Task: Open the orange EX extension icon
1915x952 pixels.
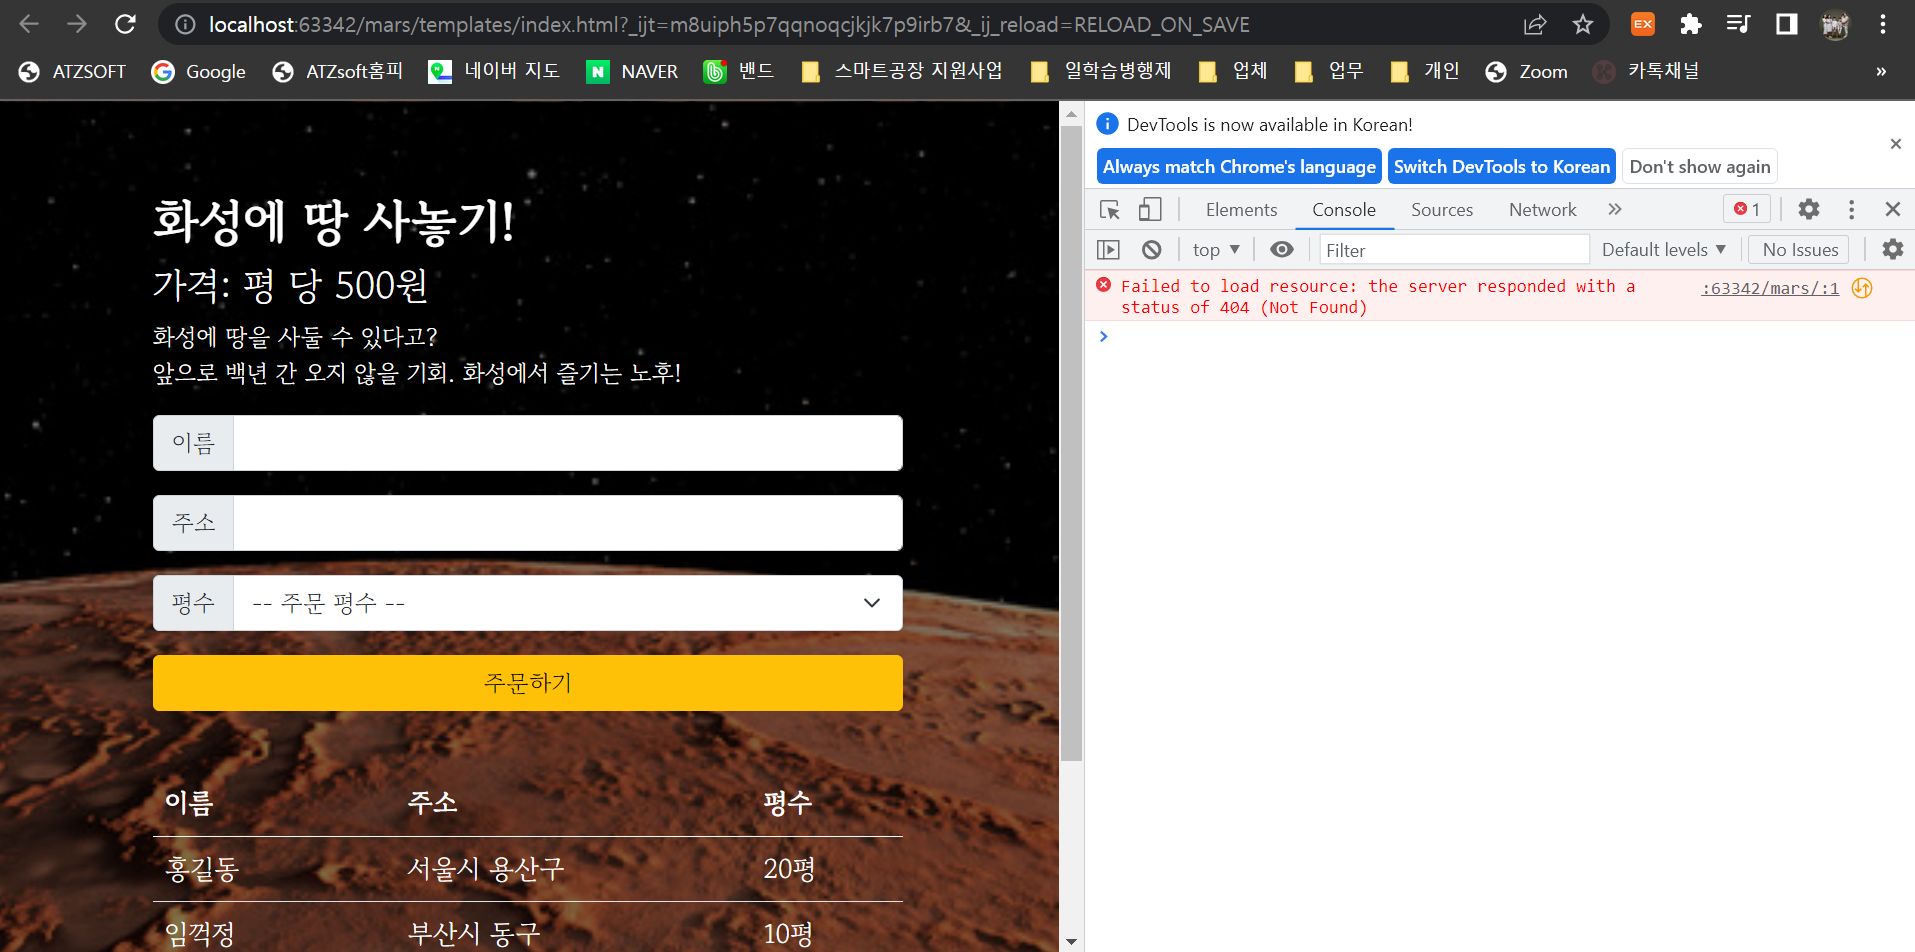Action: [x=1643, y=24]
